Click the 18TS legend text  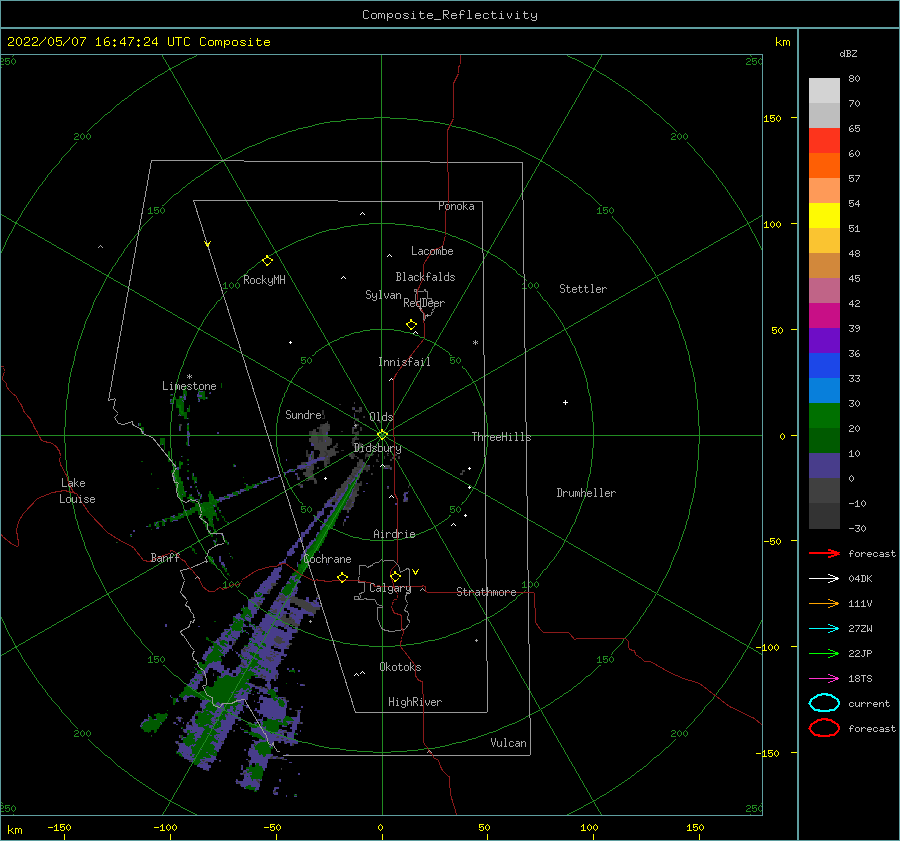[860, 679]
